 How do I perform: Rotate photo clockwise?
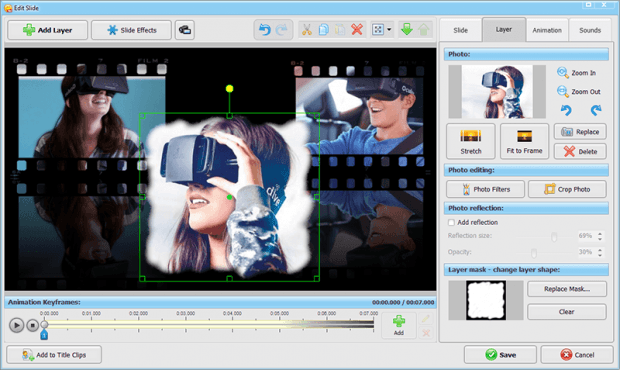tap(595, 110)
